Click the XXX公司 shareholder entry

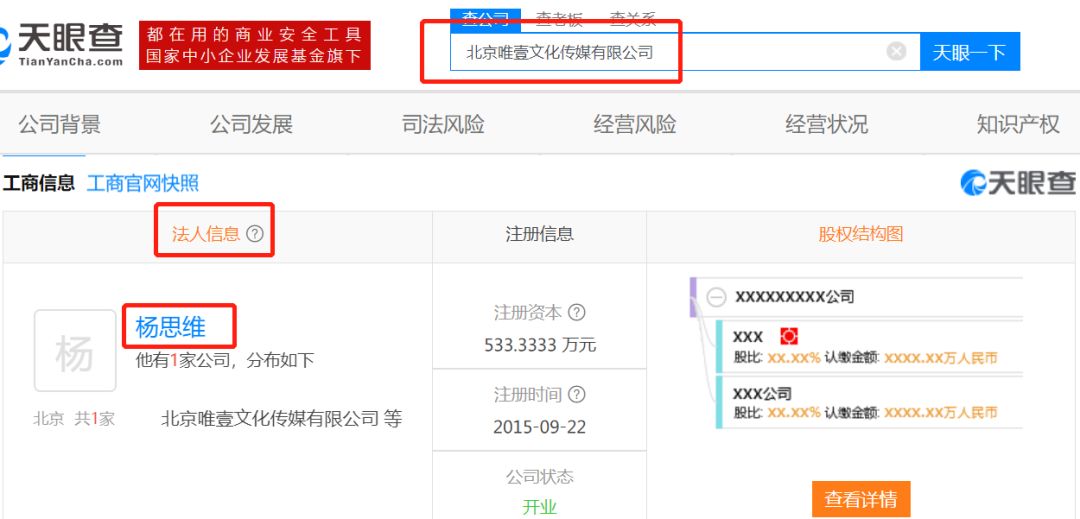point(762,394)
